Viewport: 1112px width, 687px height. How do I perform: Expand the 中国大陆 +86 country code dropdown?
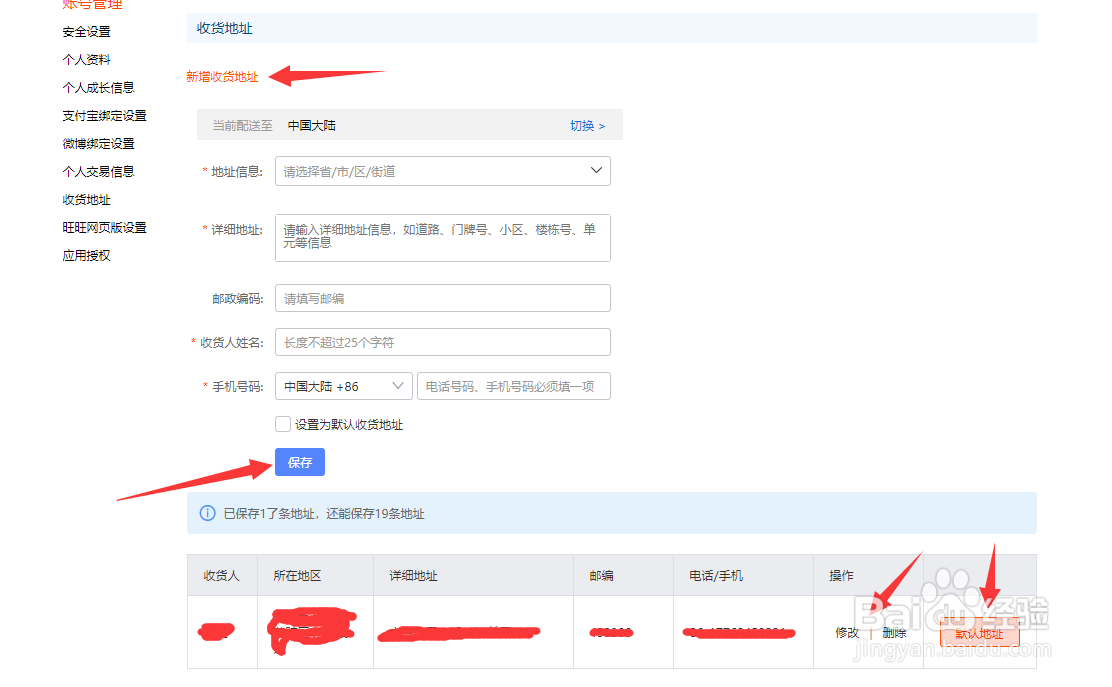(x=343, y=385)
